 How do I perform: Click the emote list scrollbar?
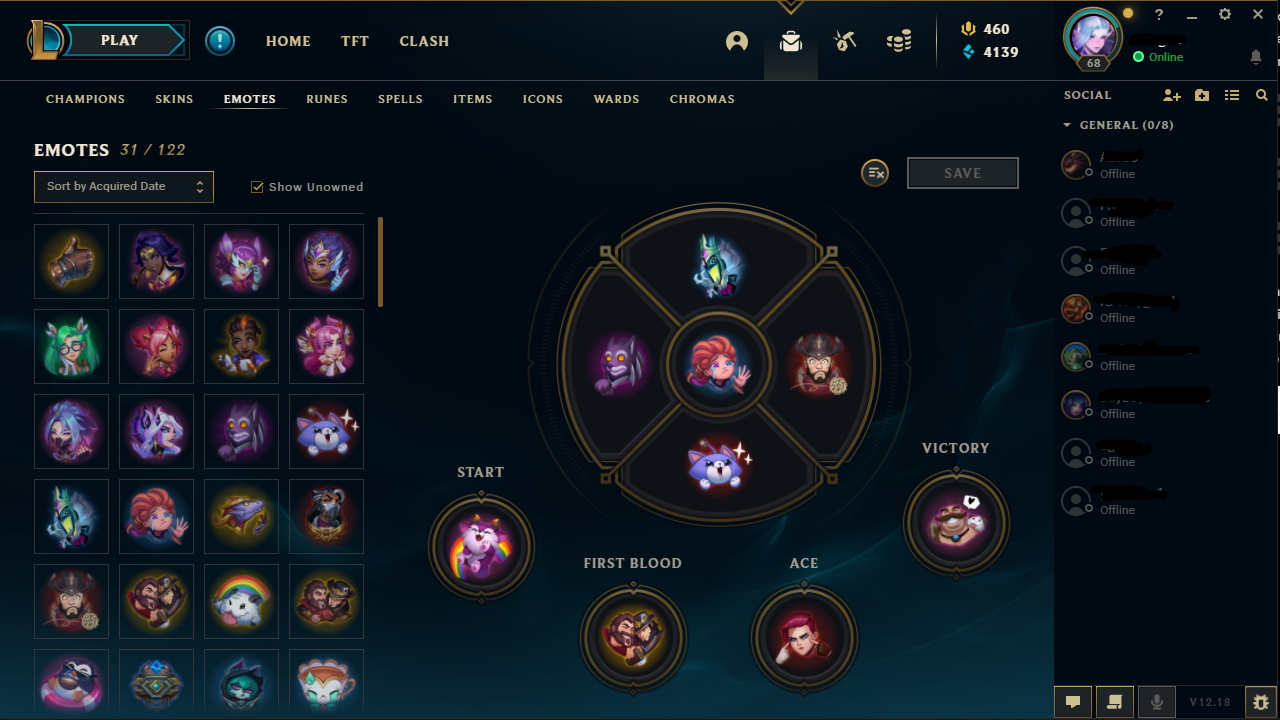[x=380, y=262]
